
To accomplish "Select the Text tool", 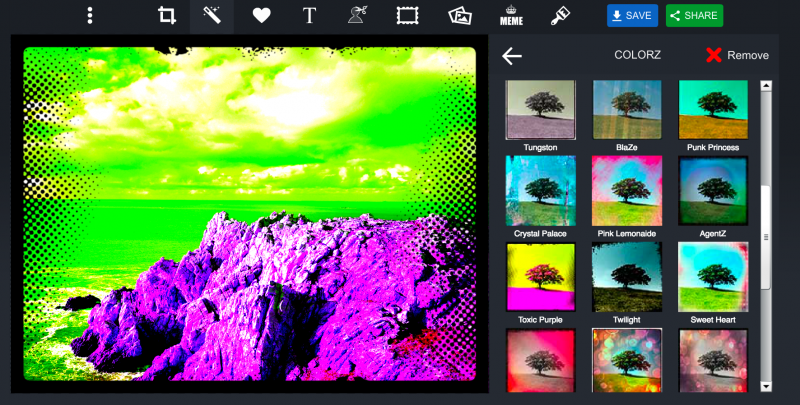I will [x=309, y=16].
